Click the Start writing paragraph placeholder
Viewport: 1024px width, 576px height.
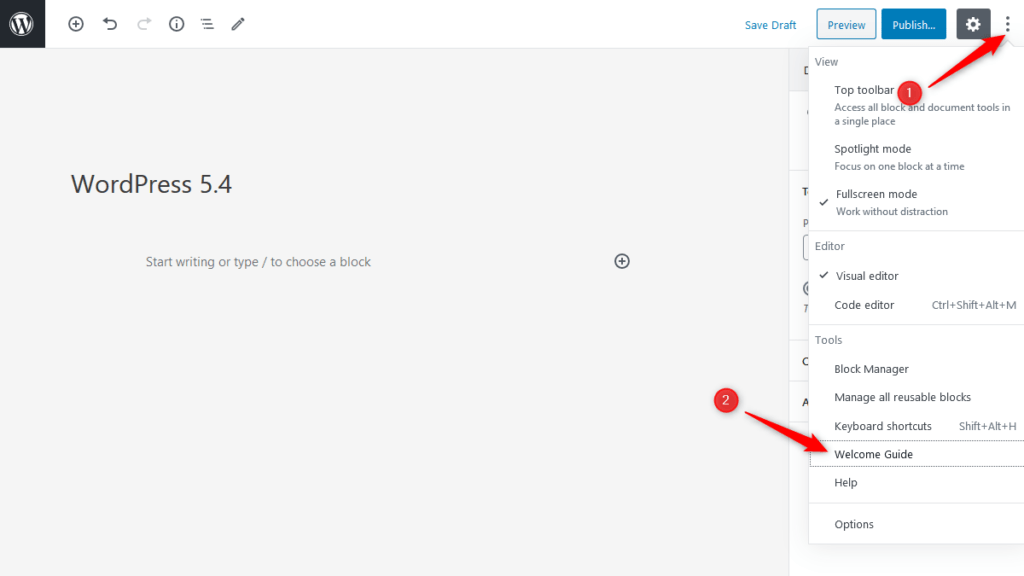[x=258, y=262]
